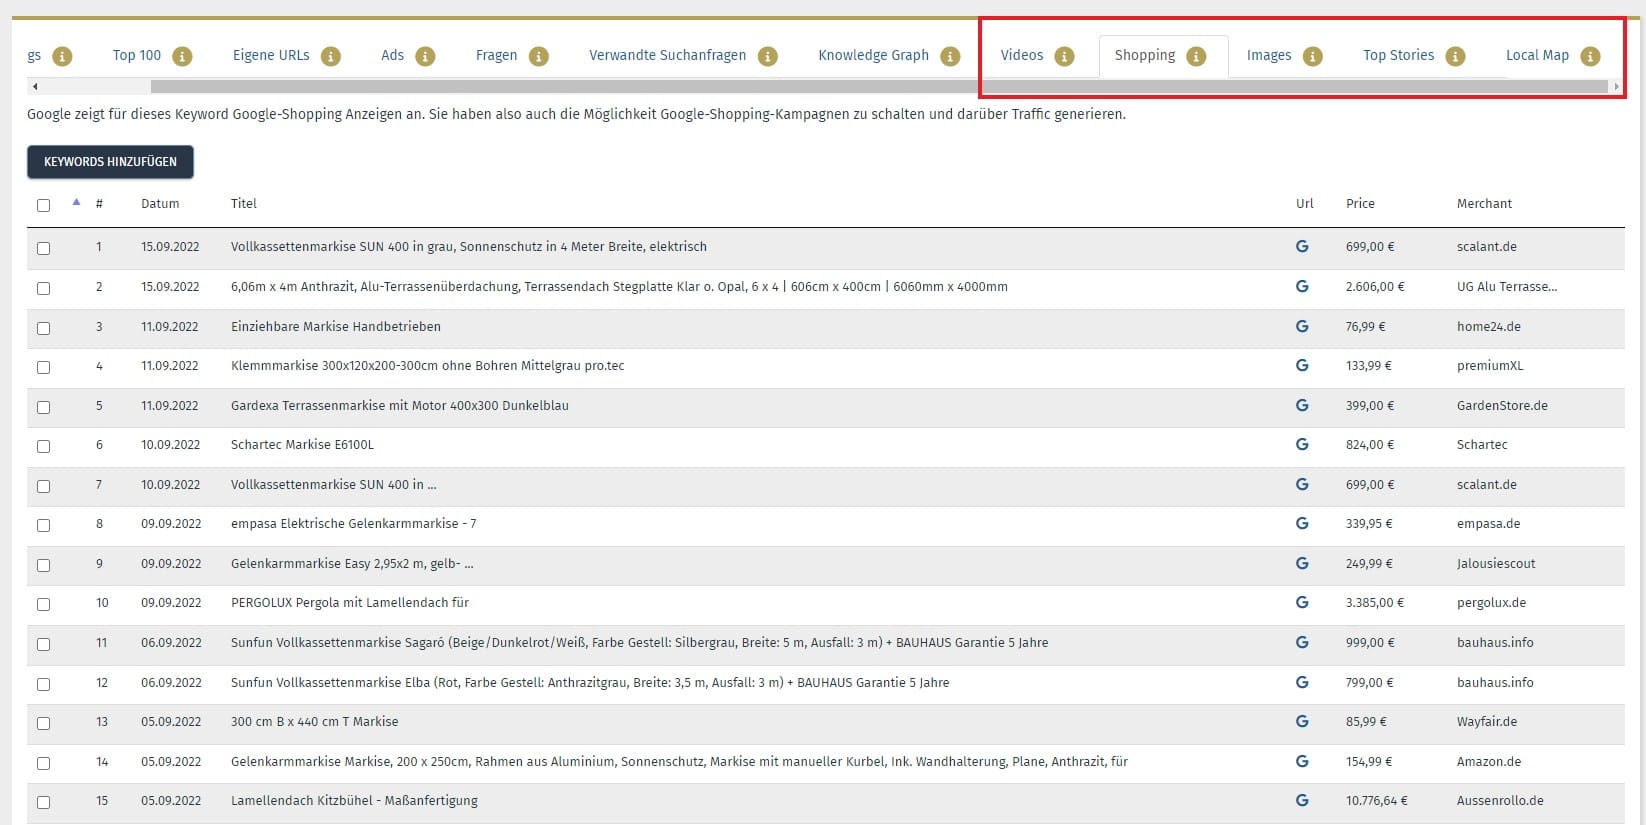
Task: Click the 10.776,64 € price cell
Action: (1376, 800)
